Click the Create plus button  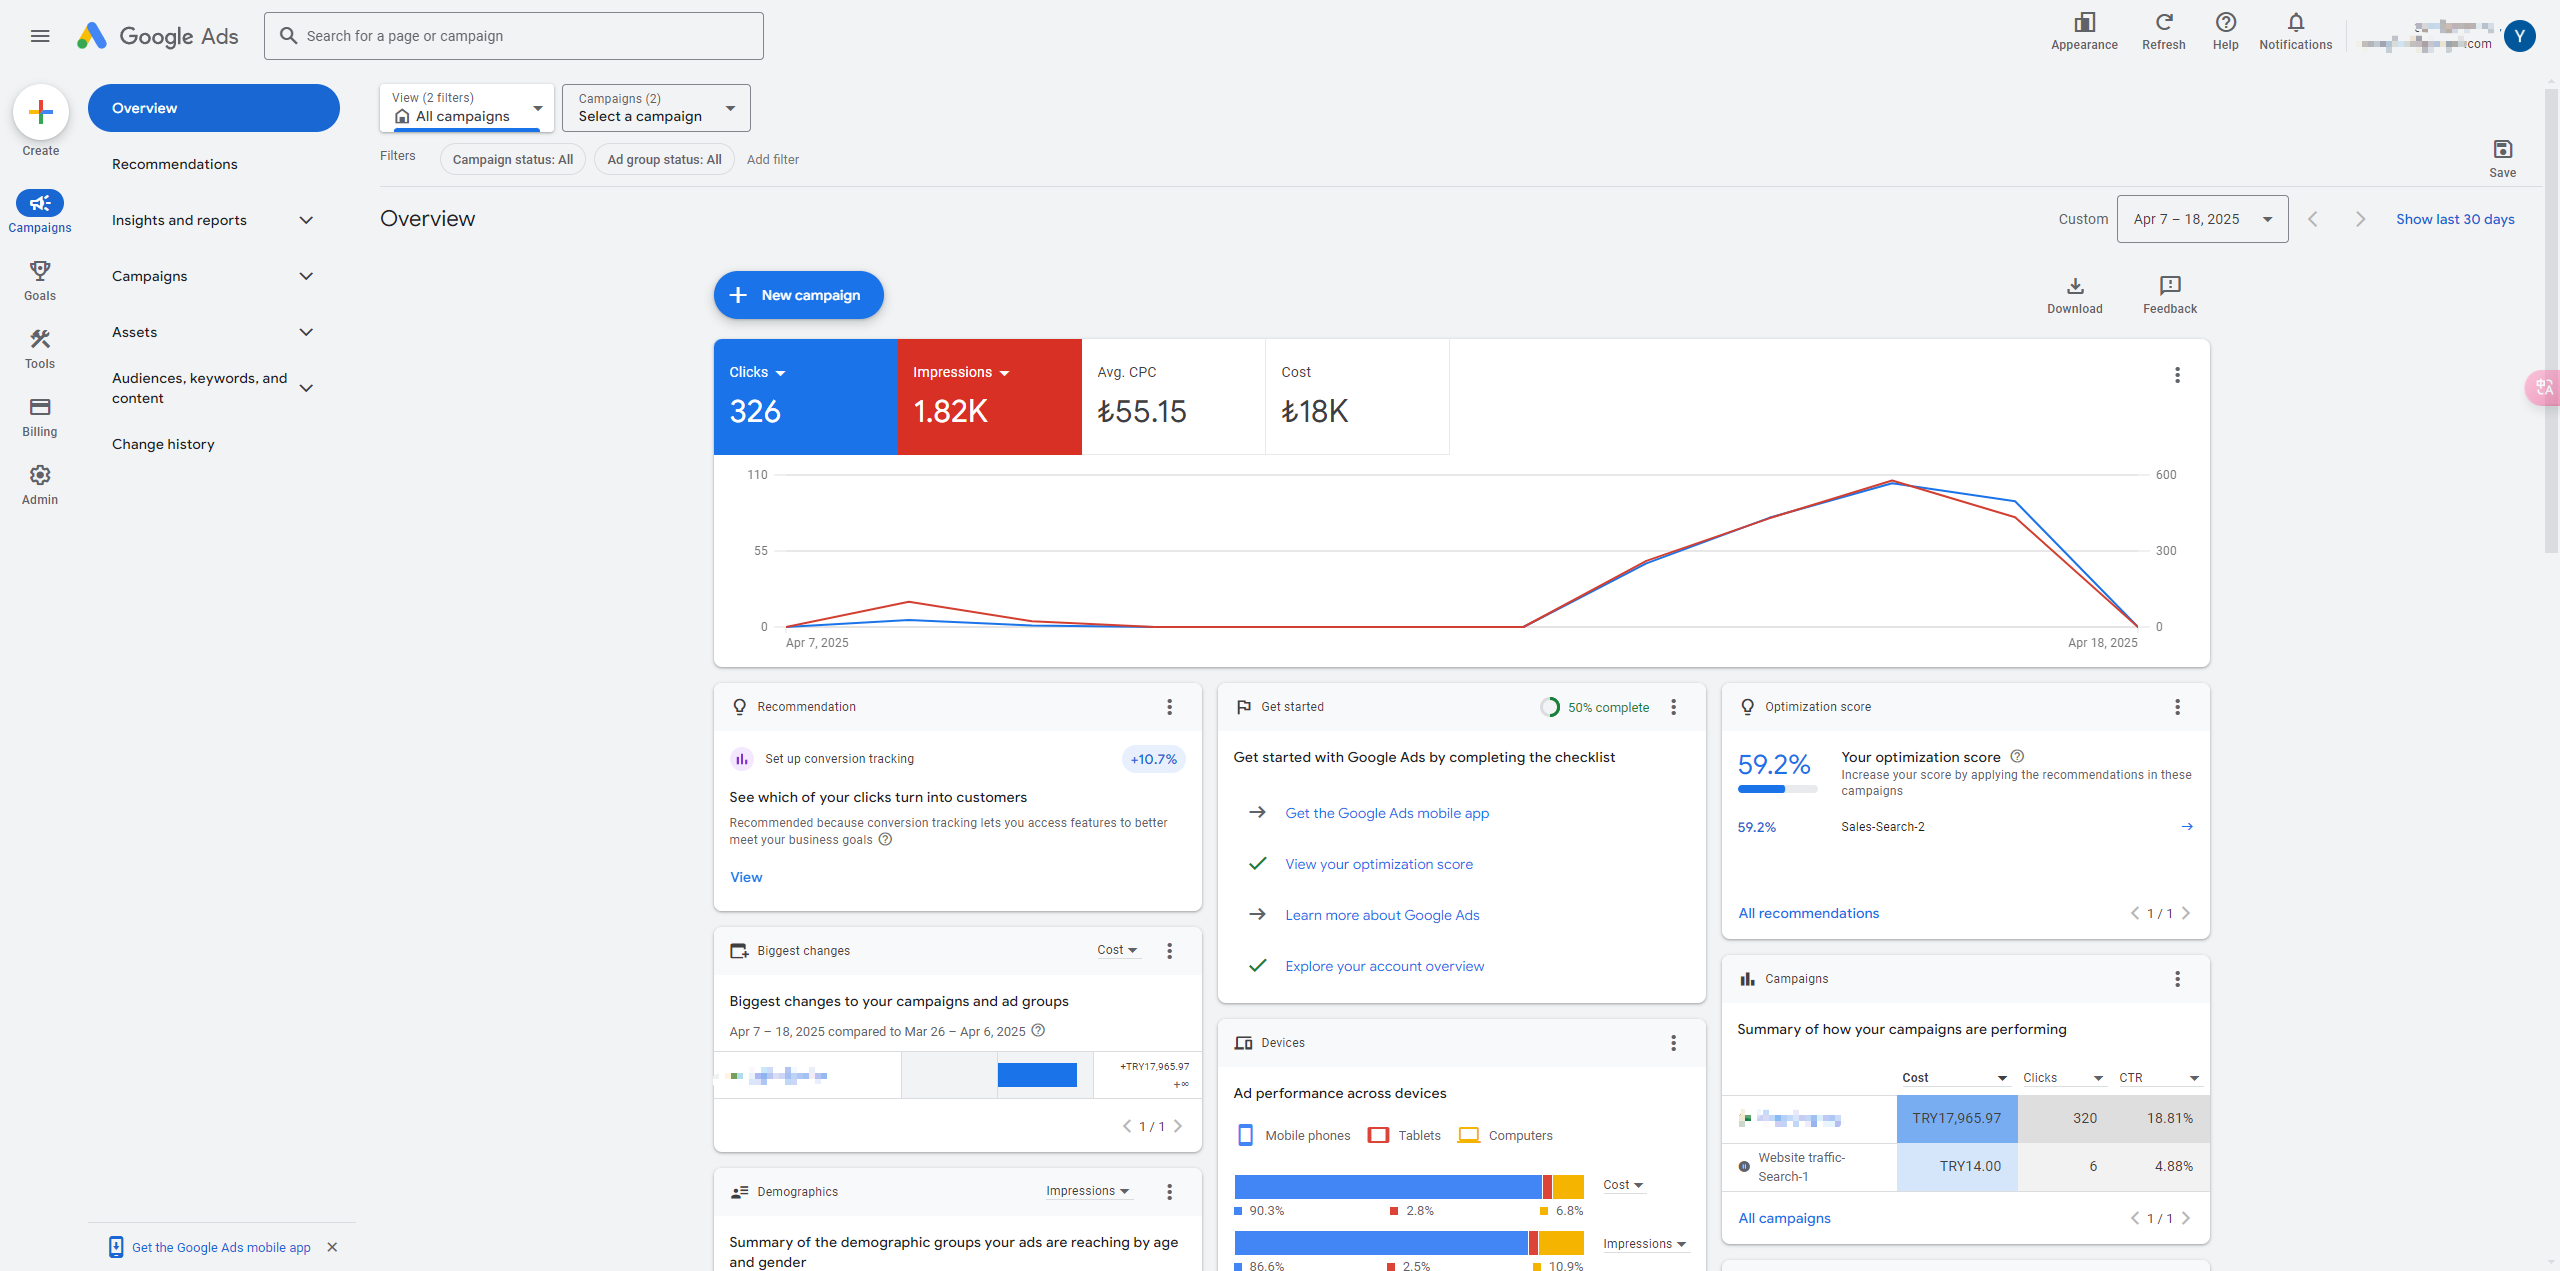click(x=41, y=112)
